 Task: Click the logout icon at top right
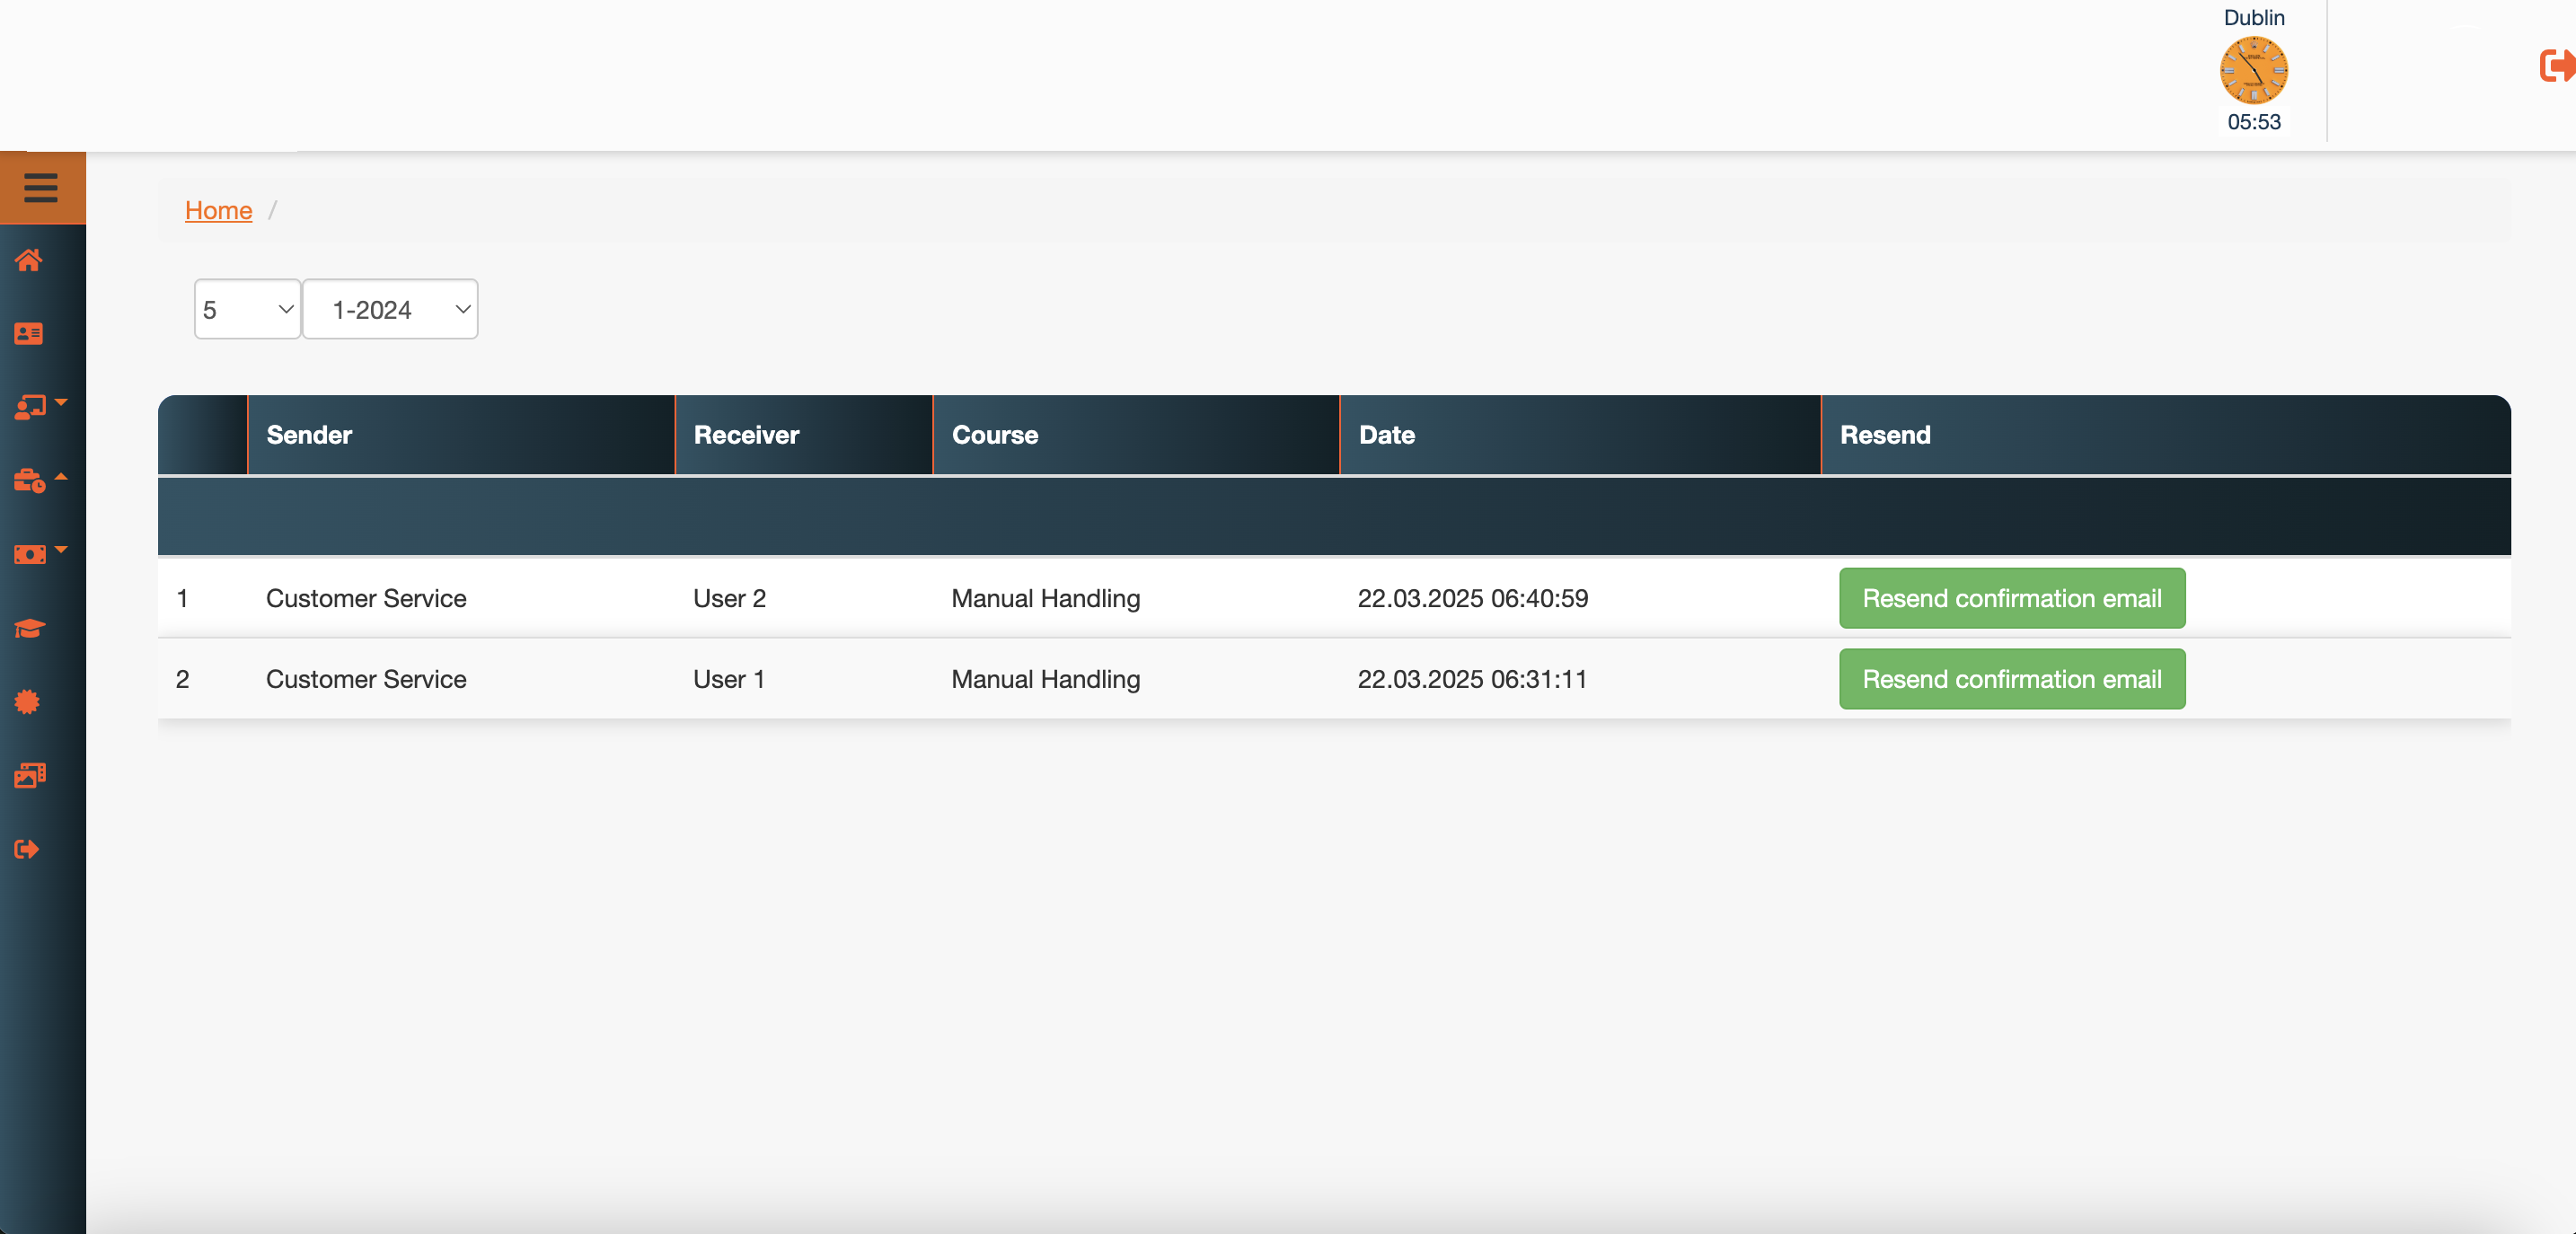pyautogui.click(x=2557, y=66)
